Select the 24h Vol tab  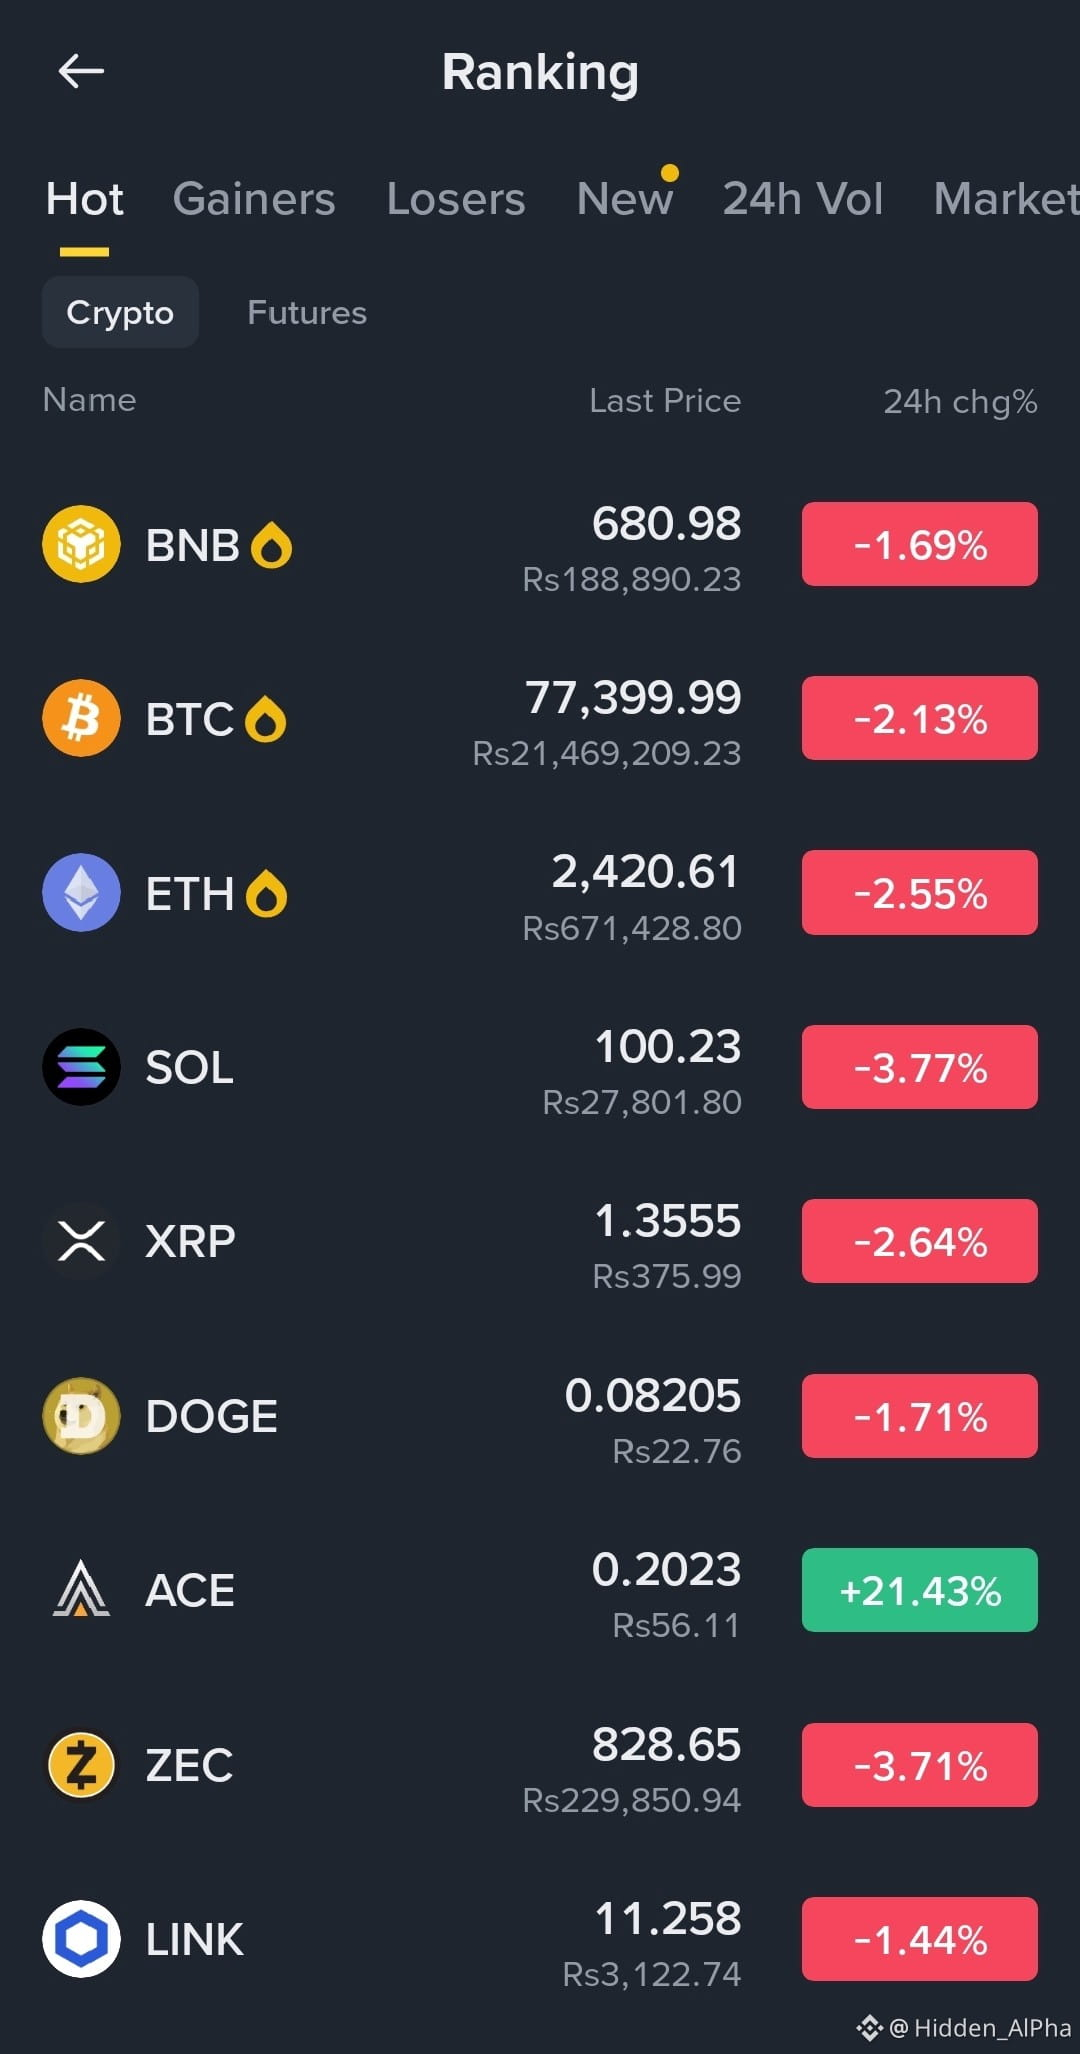(x=803, y=198)
